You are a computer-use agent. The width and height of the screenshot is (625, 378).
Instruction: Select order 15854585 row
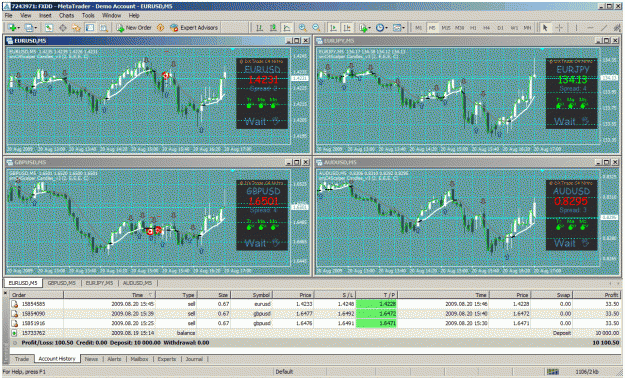tap(315, 304)
